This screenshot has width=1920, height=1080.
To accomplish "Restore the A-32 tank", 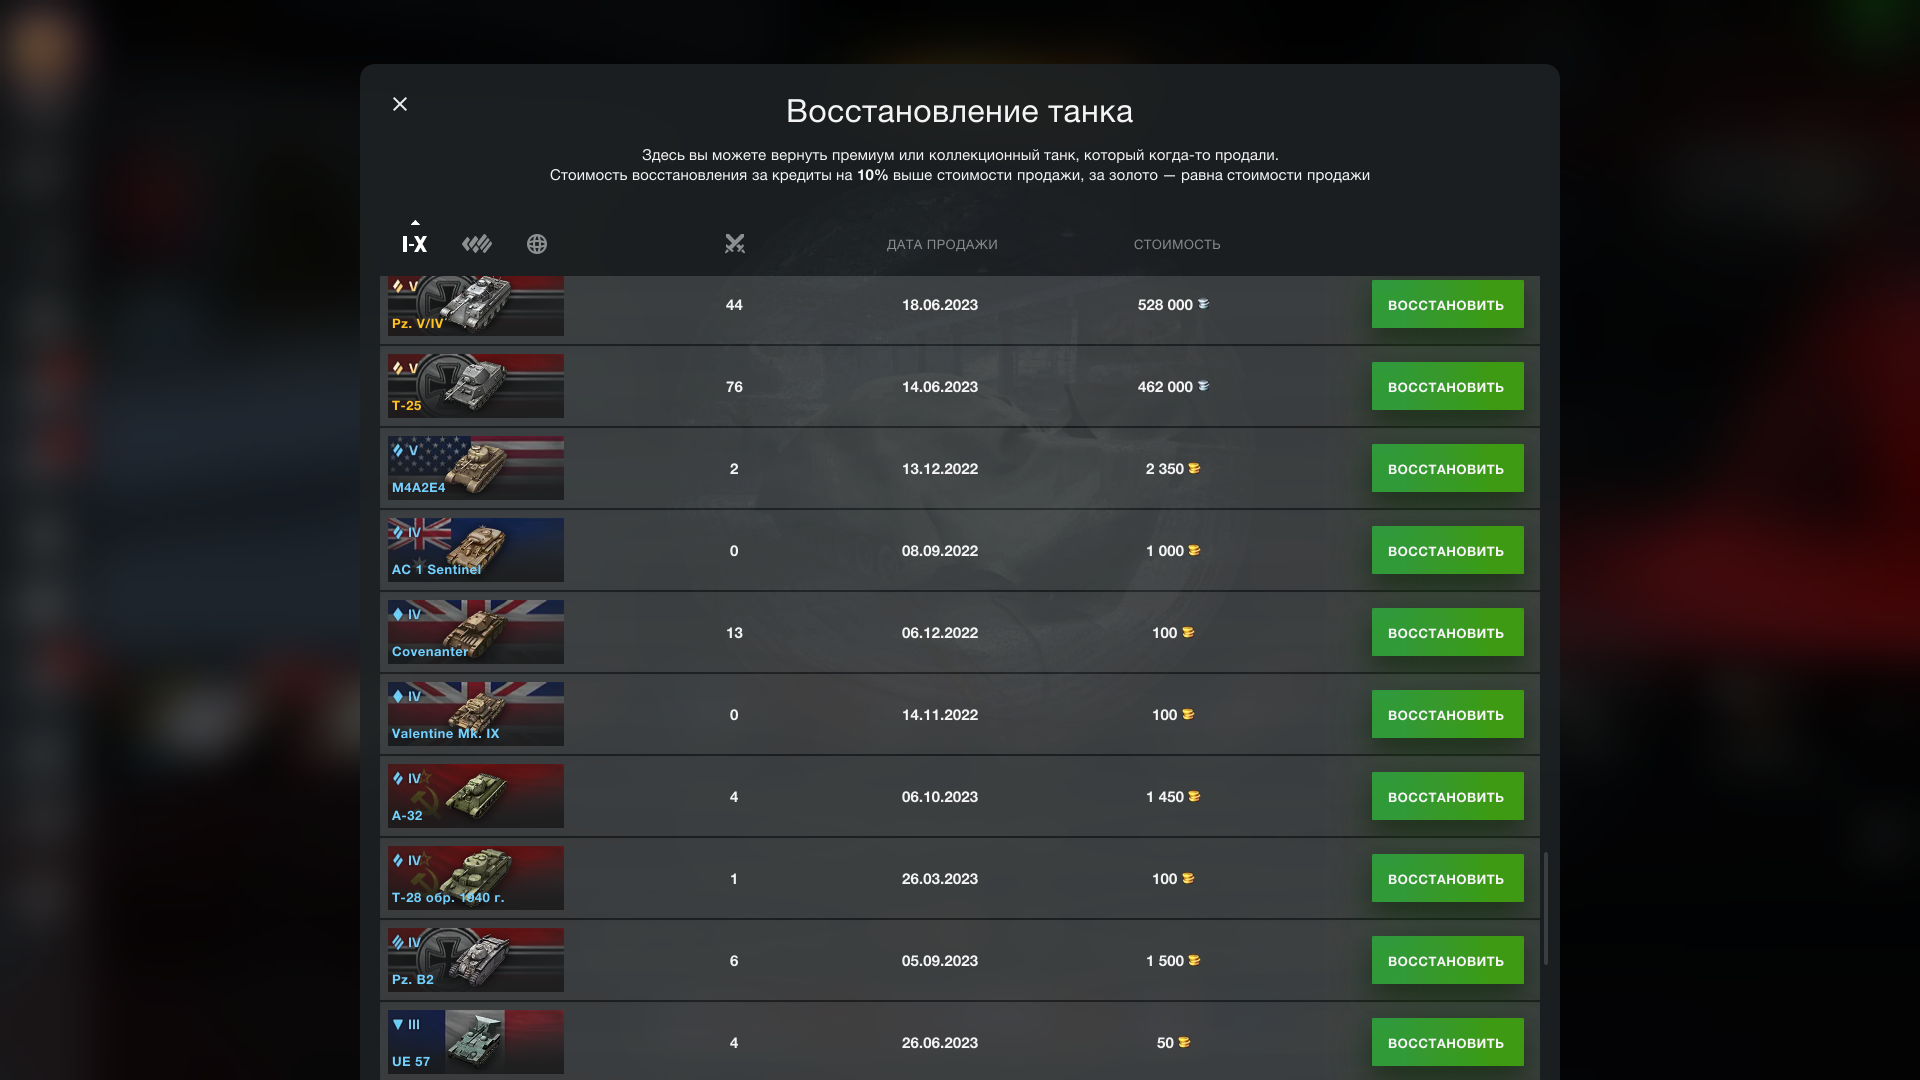I will point(1447,796).
